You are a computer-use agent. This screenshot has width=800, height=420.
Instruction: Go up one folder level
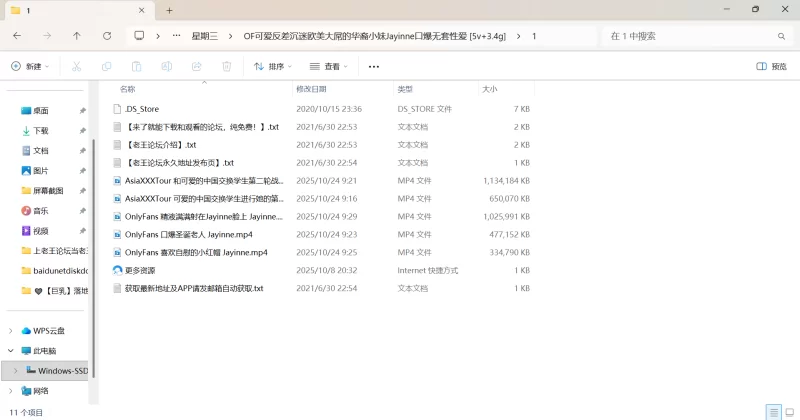click(x=77, y=36)
